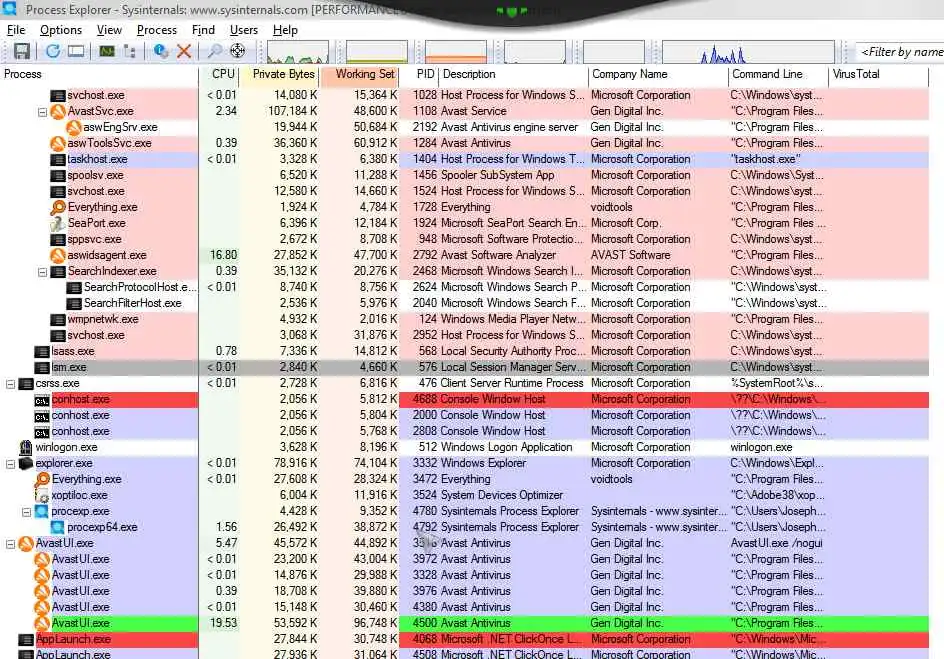Screen dimensions: 944x659
Task: Sort by the CPU column header
Action: click(x=220, y=75)
